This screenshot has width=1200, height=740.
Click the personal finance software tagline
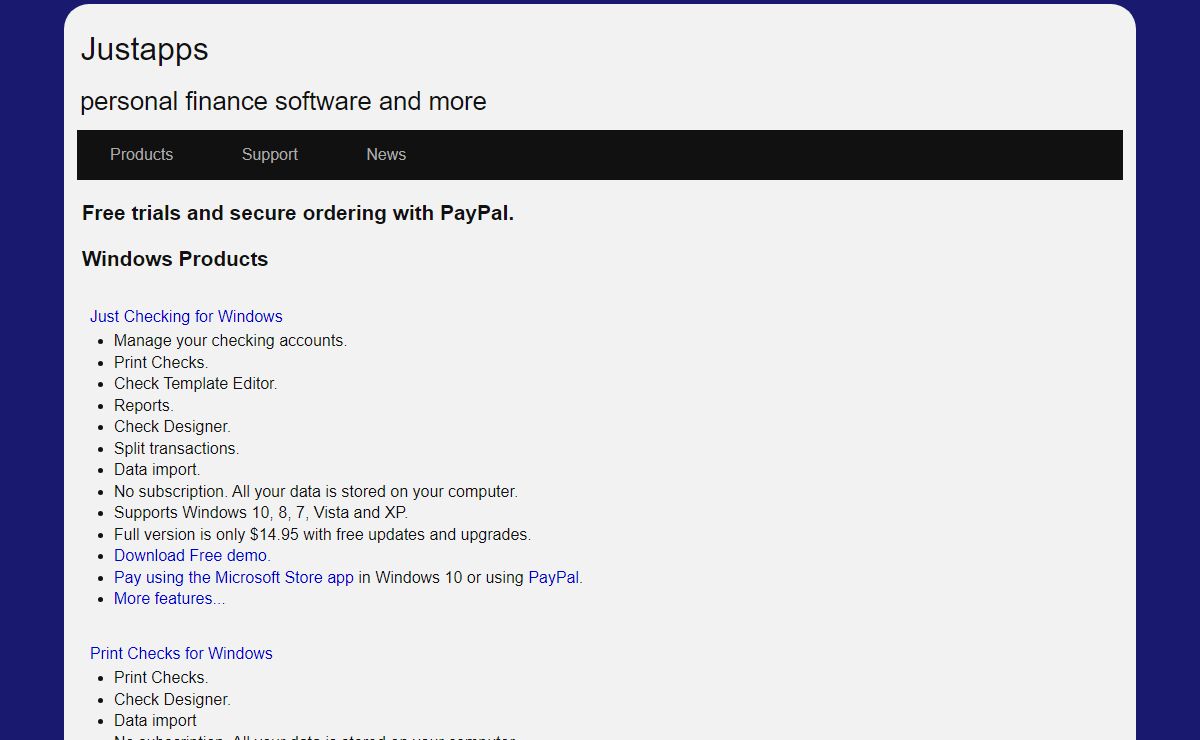click(x=283, y=101)
